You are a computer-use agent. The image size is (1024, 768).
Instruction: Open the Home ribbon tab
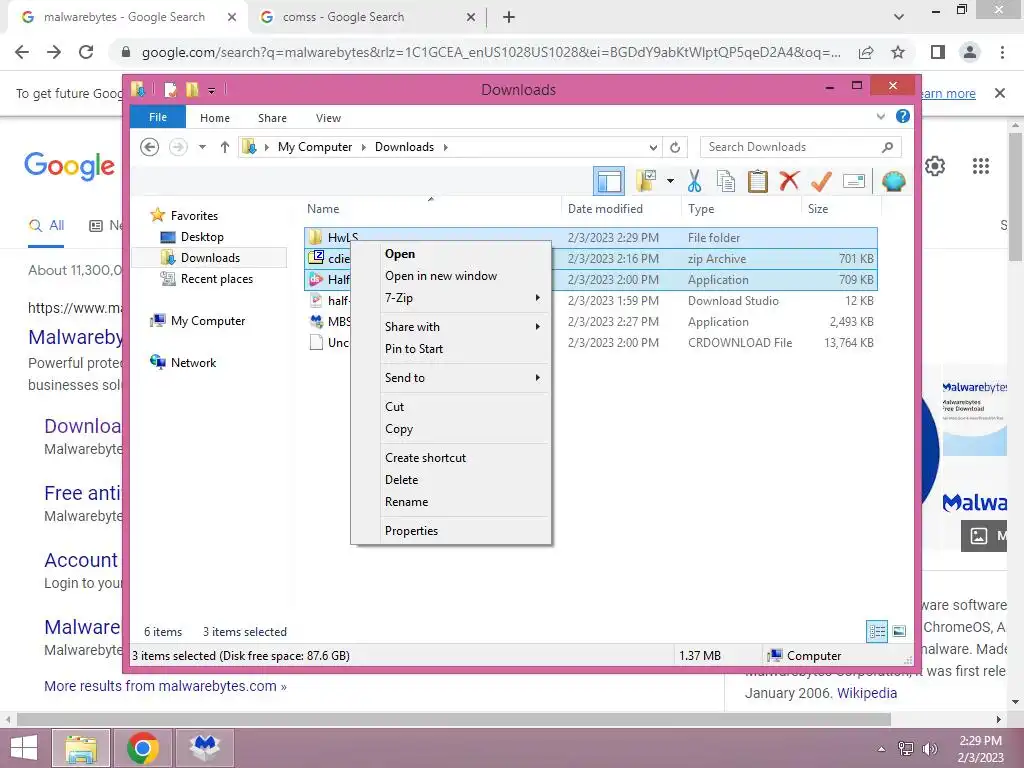coord(215,118)
